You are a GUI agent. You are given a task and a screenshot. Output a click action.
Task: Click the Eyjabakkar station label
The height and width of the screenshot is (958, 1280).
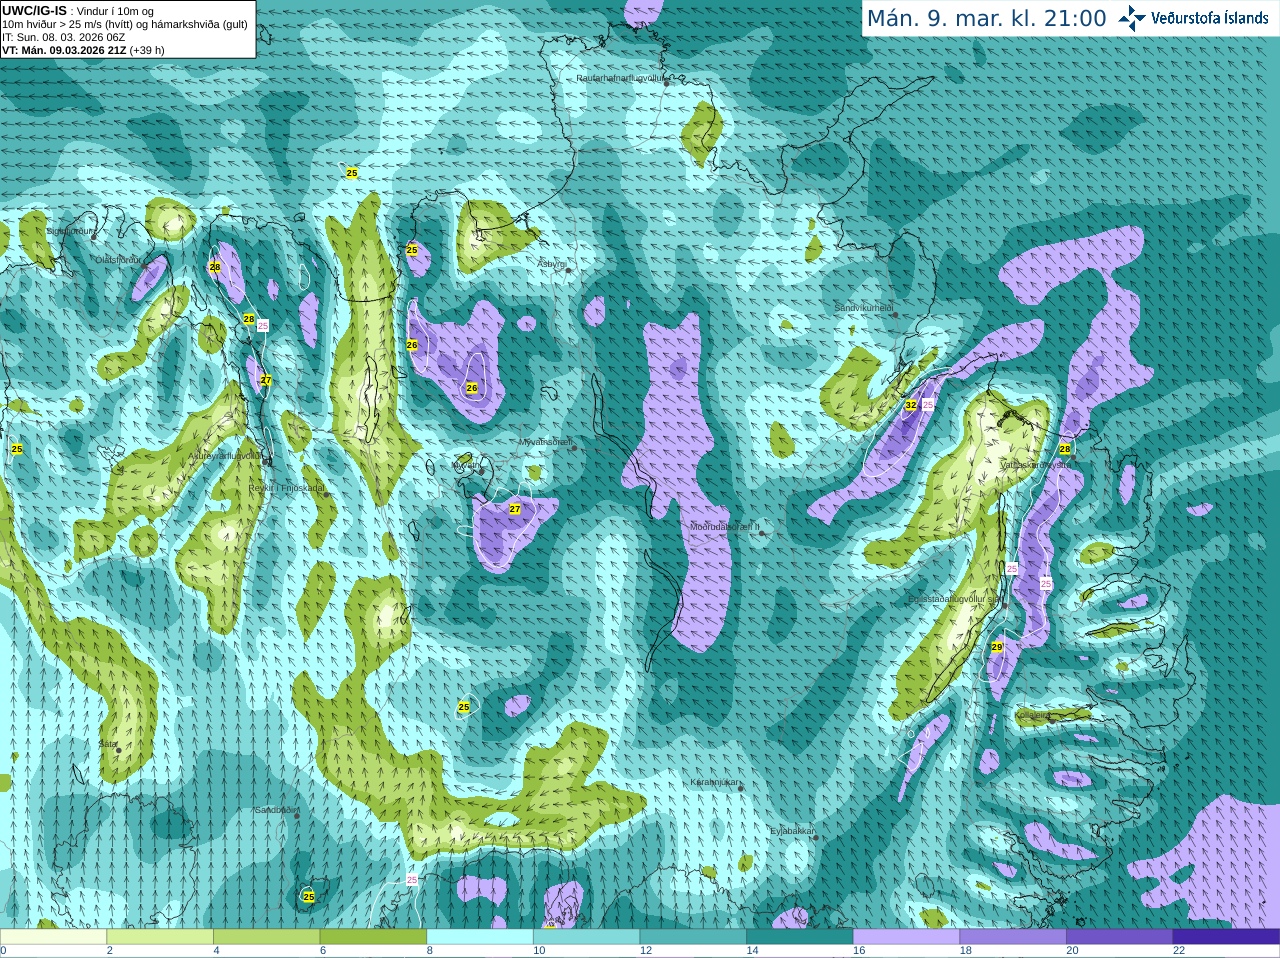pos(792,830)
